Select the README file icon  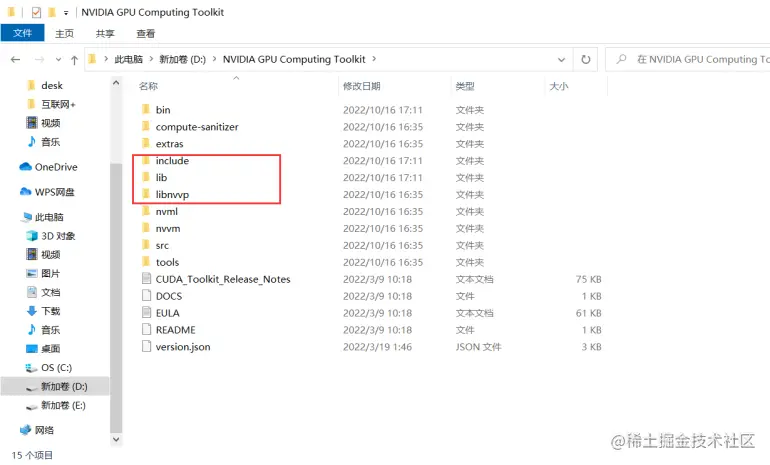click(x=146, y=329)
